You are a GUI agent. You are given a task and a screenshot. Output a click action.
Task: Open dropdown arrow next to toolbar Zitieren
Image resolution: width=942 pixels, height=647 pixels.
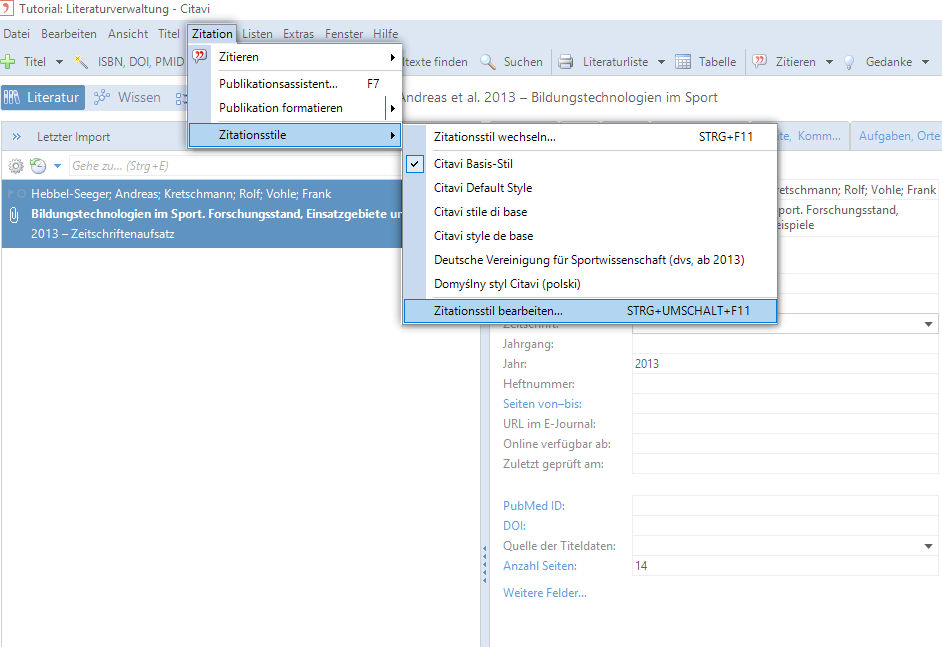(829, 62)
